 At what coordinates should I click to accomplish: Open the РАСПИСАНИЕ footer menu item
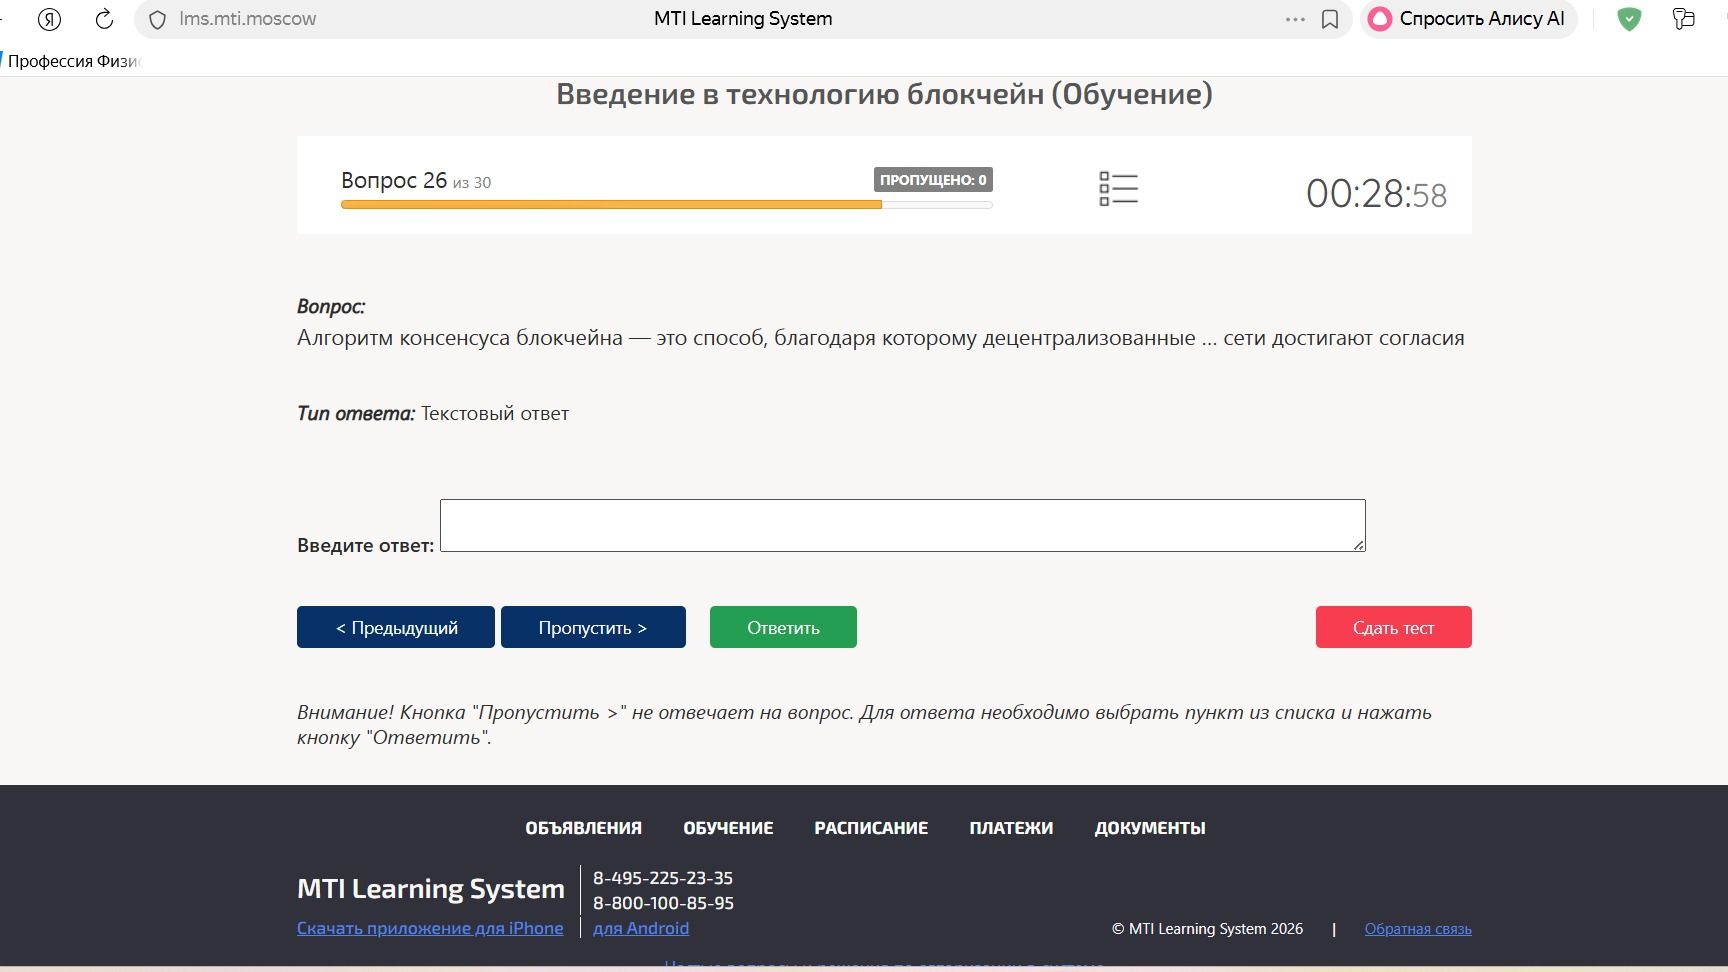[x=871, y=828]
